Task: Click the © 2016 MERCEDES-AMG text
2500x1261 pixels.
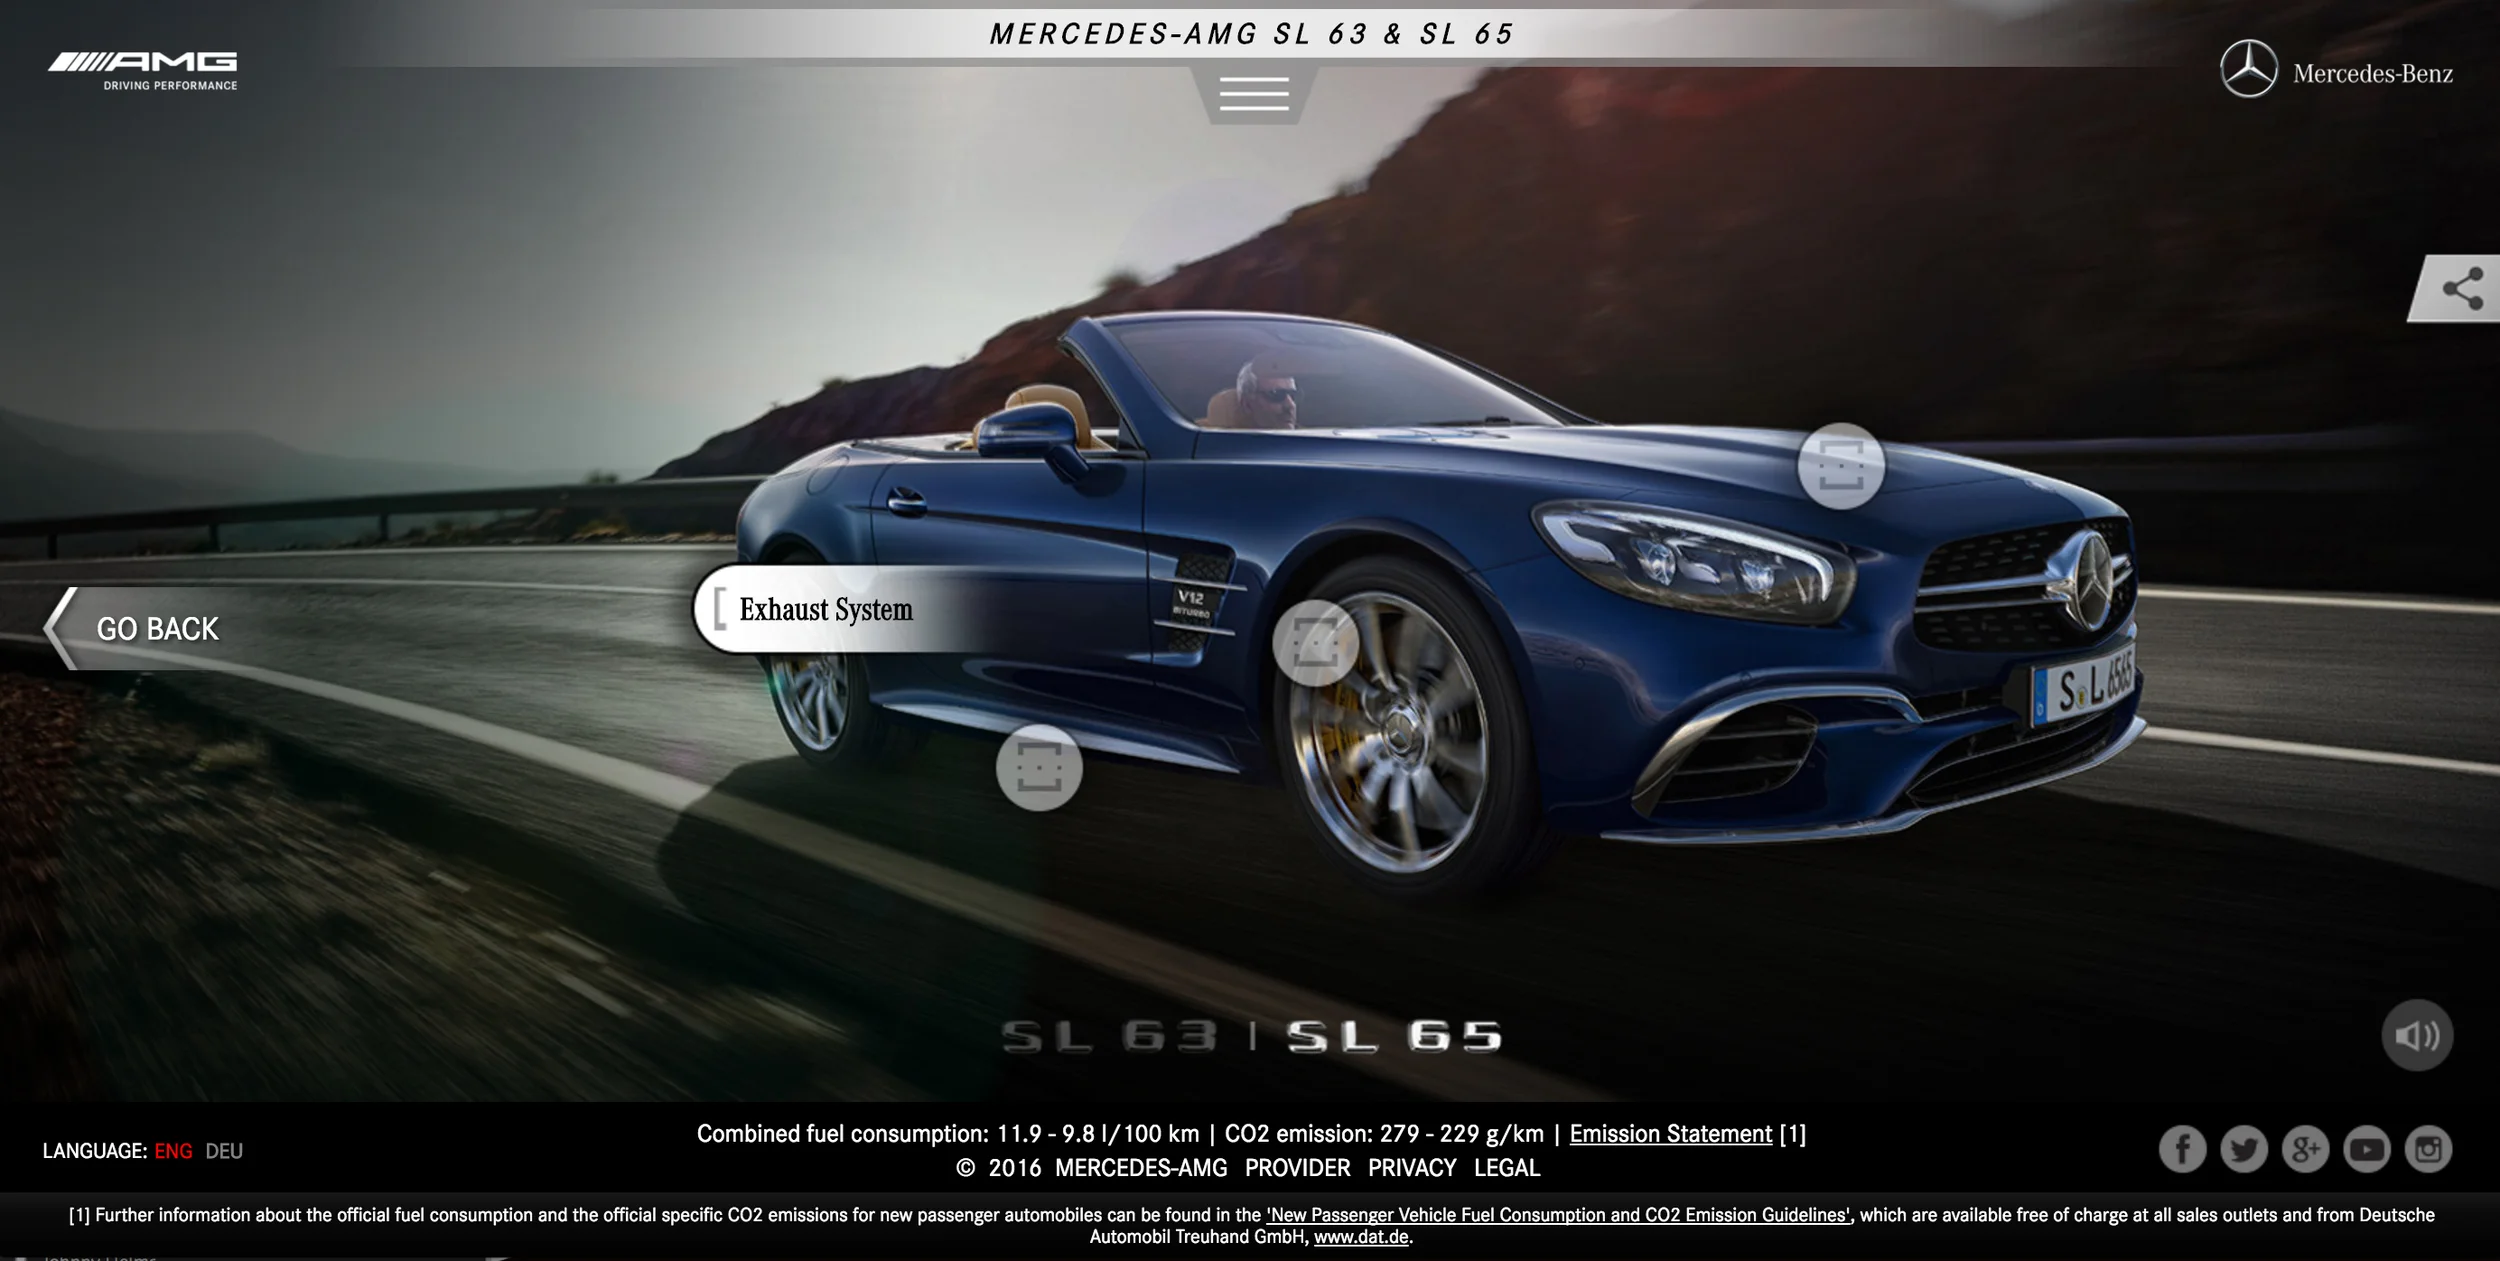Action: (1092, 1167)
